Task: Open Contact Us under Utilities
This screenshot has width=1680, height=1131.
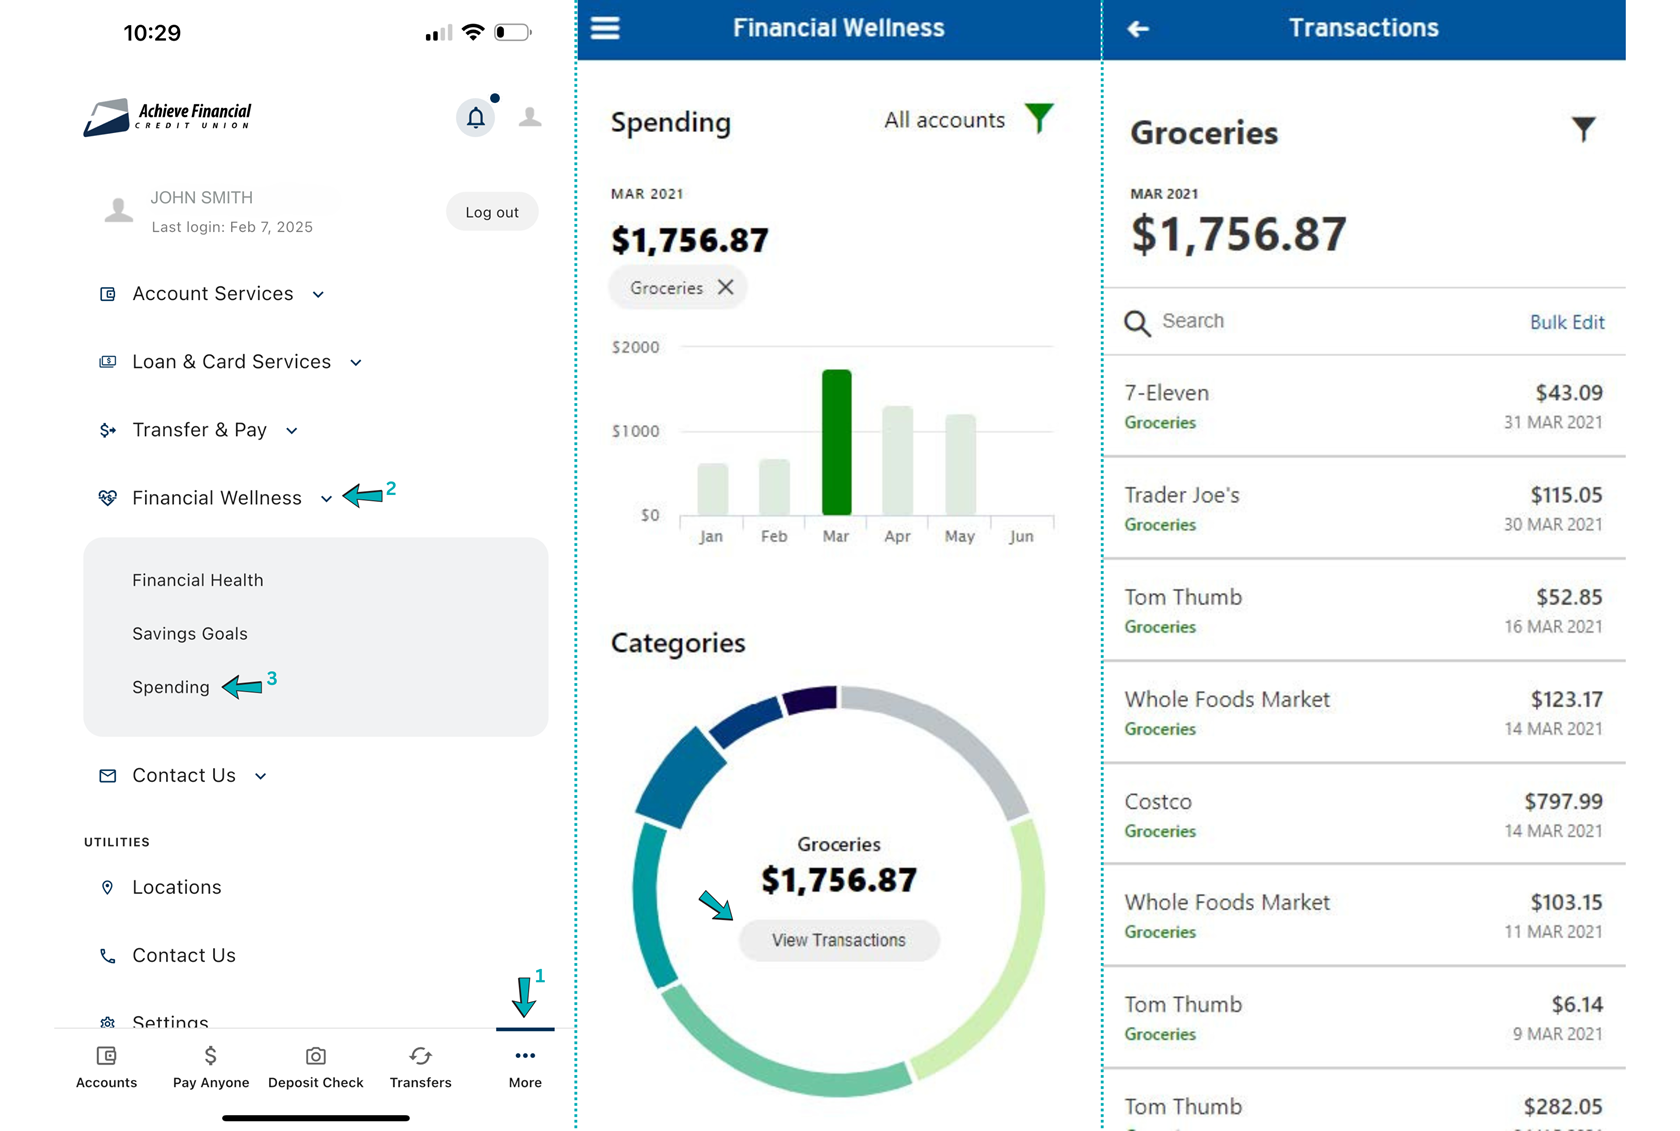Action: tap(184, 956)
